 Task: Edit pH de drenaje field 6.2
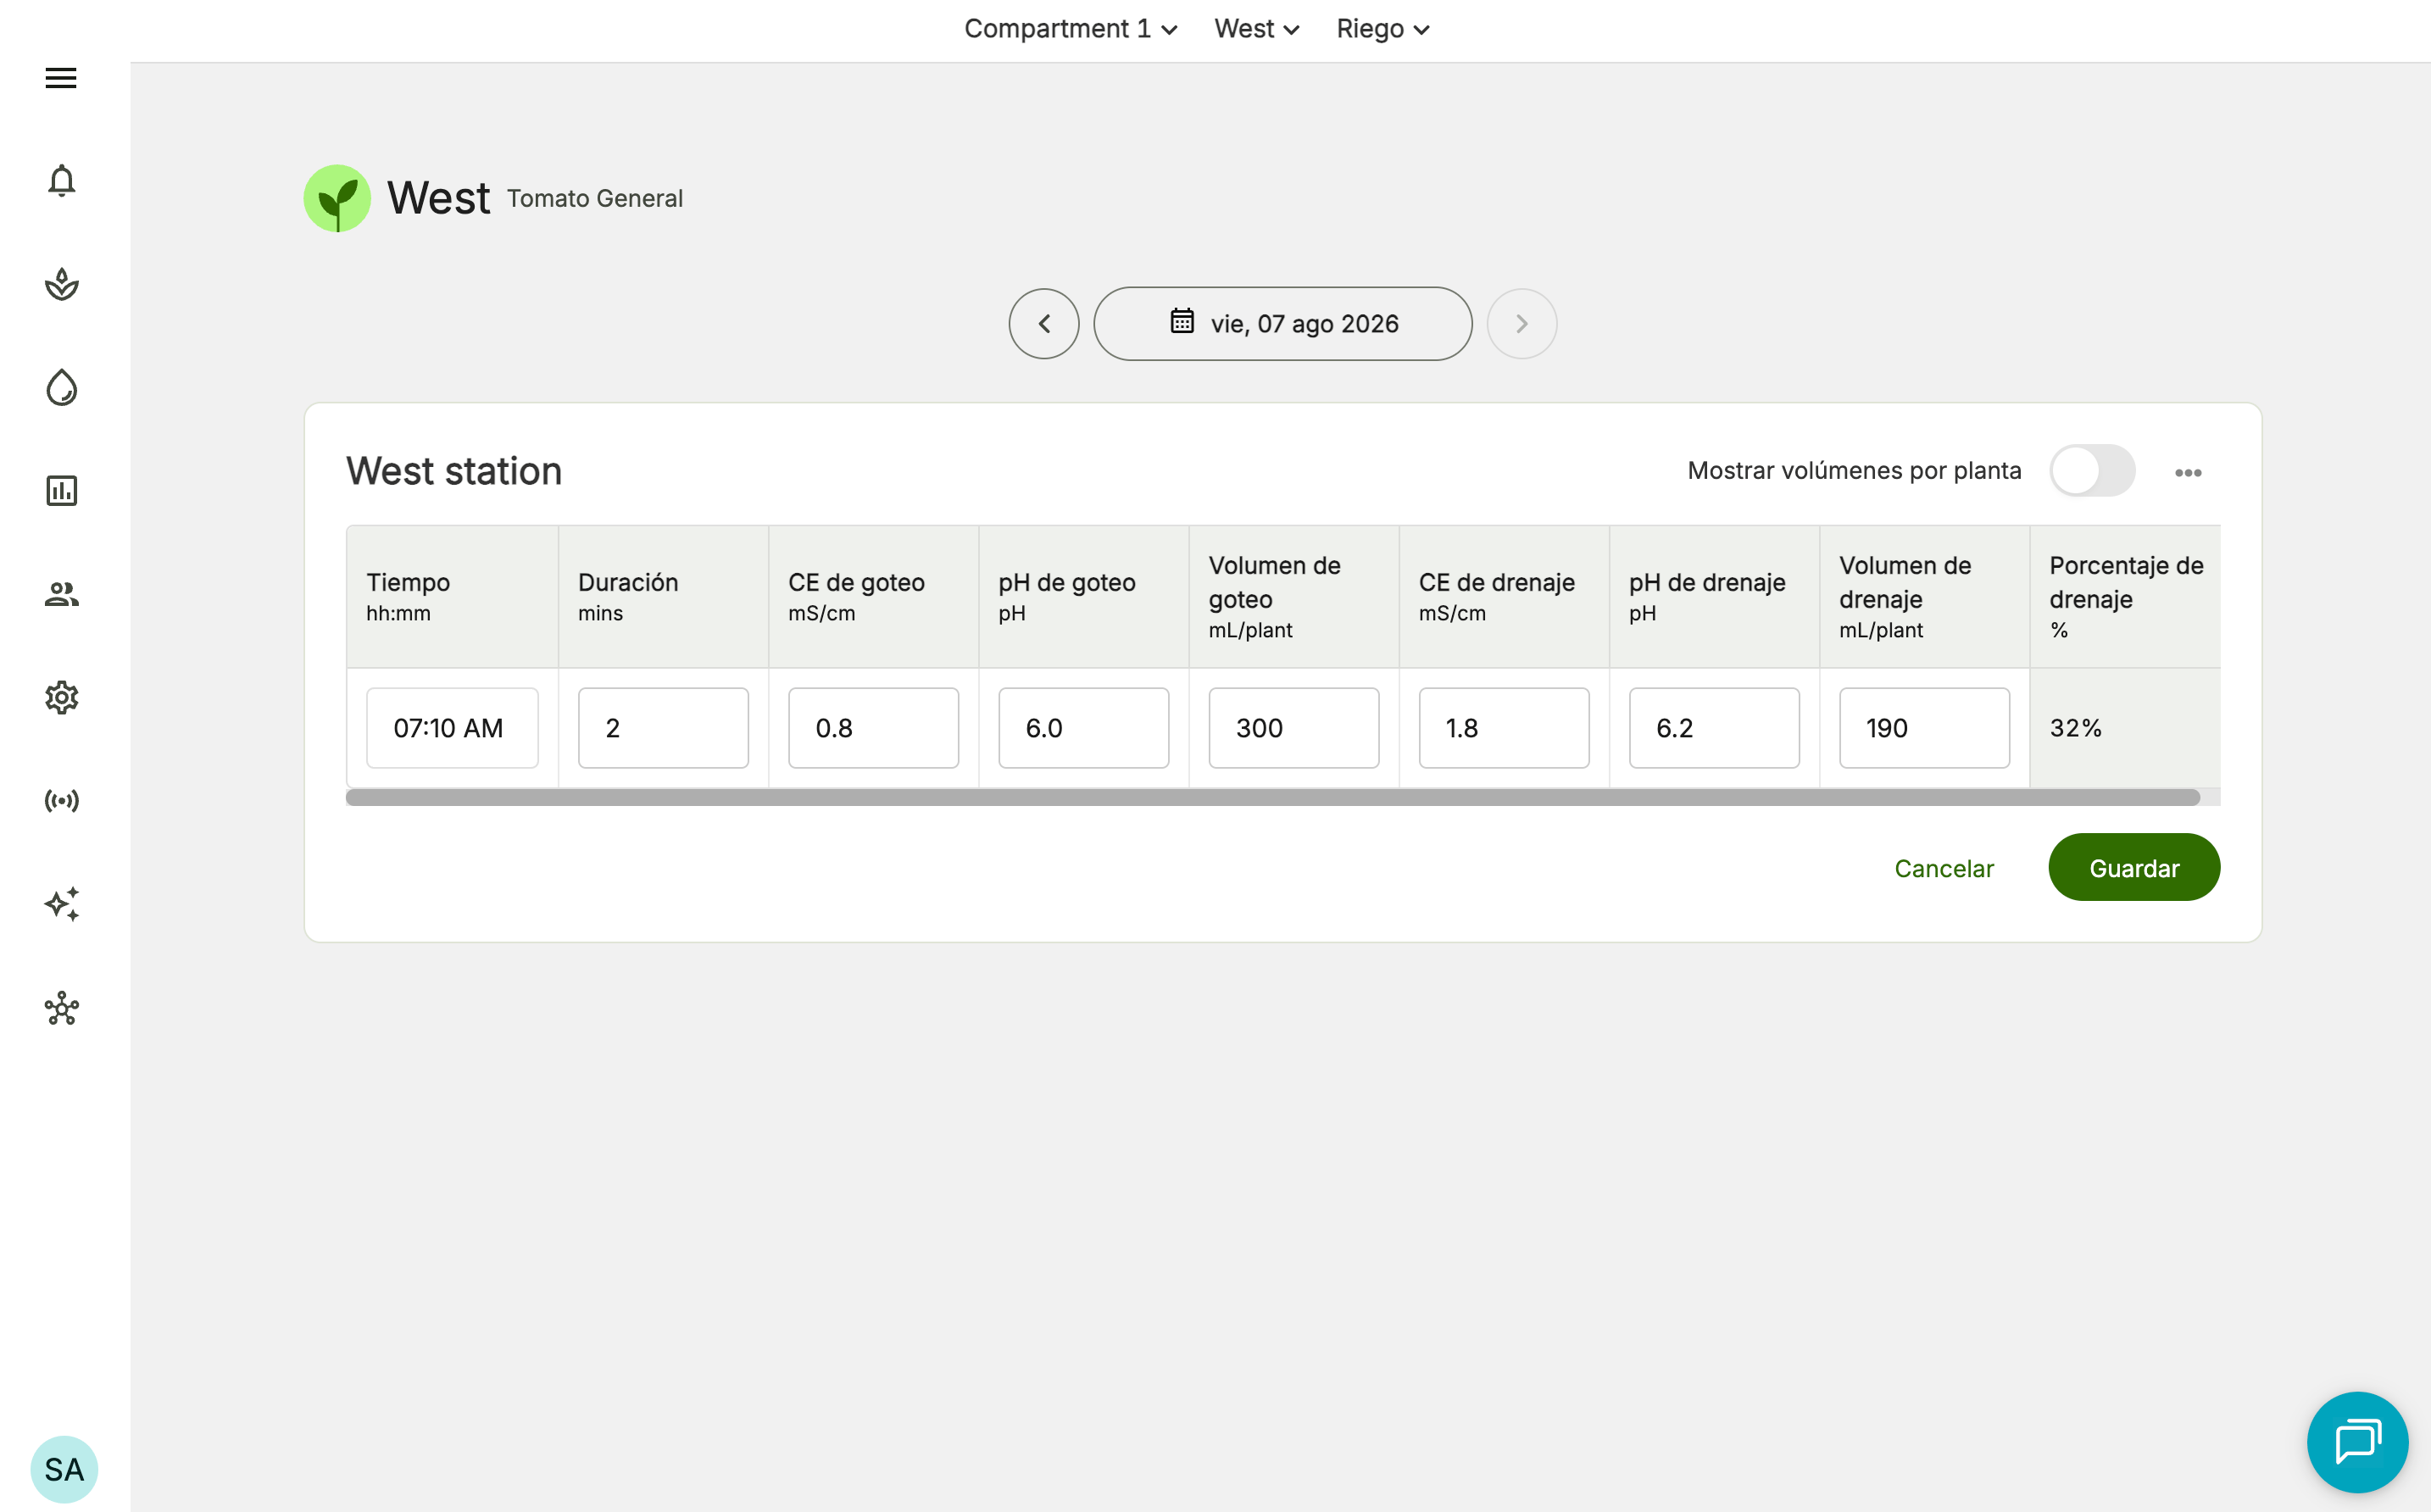coord(1713,728)
